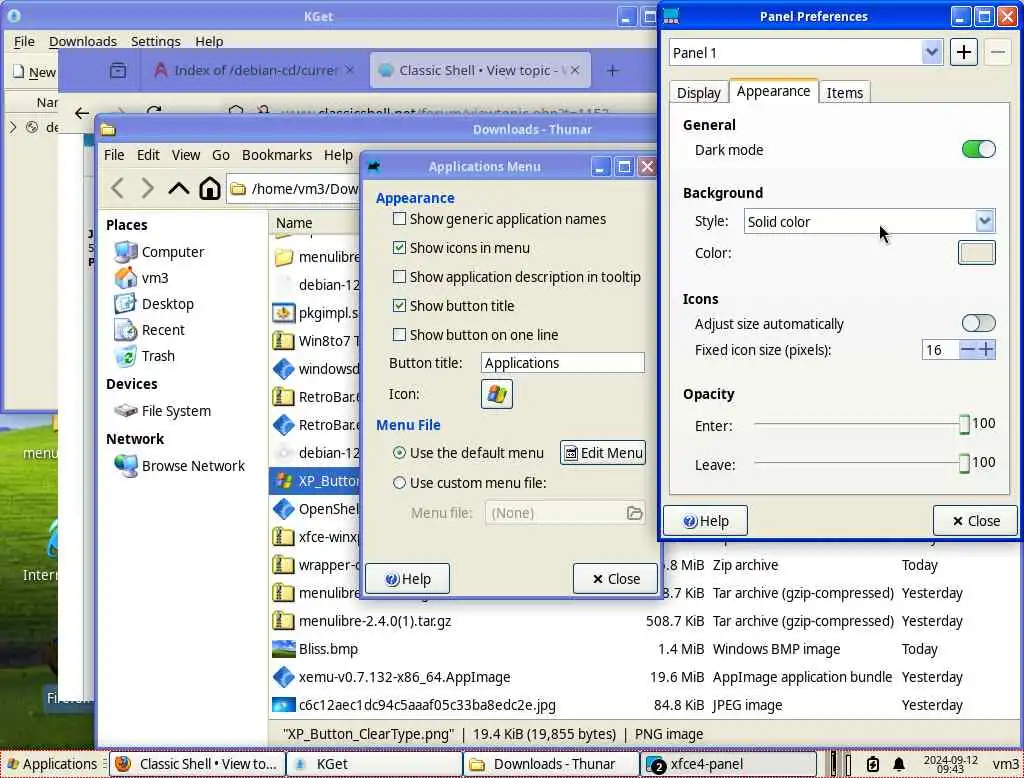This screenshot has height=778, width=1024.
Task: Open vm3 home in Thunar sidebar
Action: tap(155, 278)
